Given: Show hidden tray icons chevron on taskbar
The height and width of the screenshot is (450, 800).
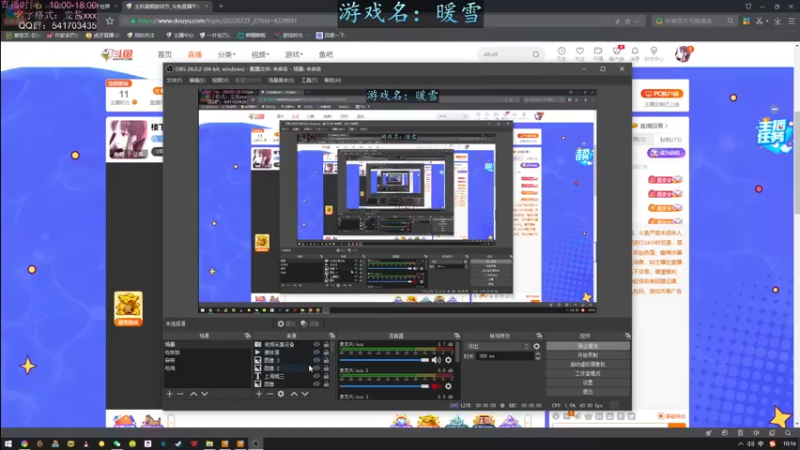Looking at the screenshot, I should [741, 444].
